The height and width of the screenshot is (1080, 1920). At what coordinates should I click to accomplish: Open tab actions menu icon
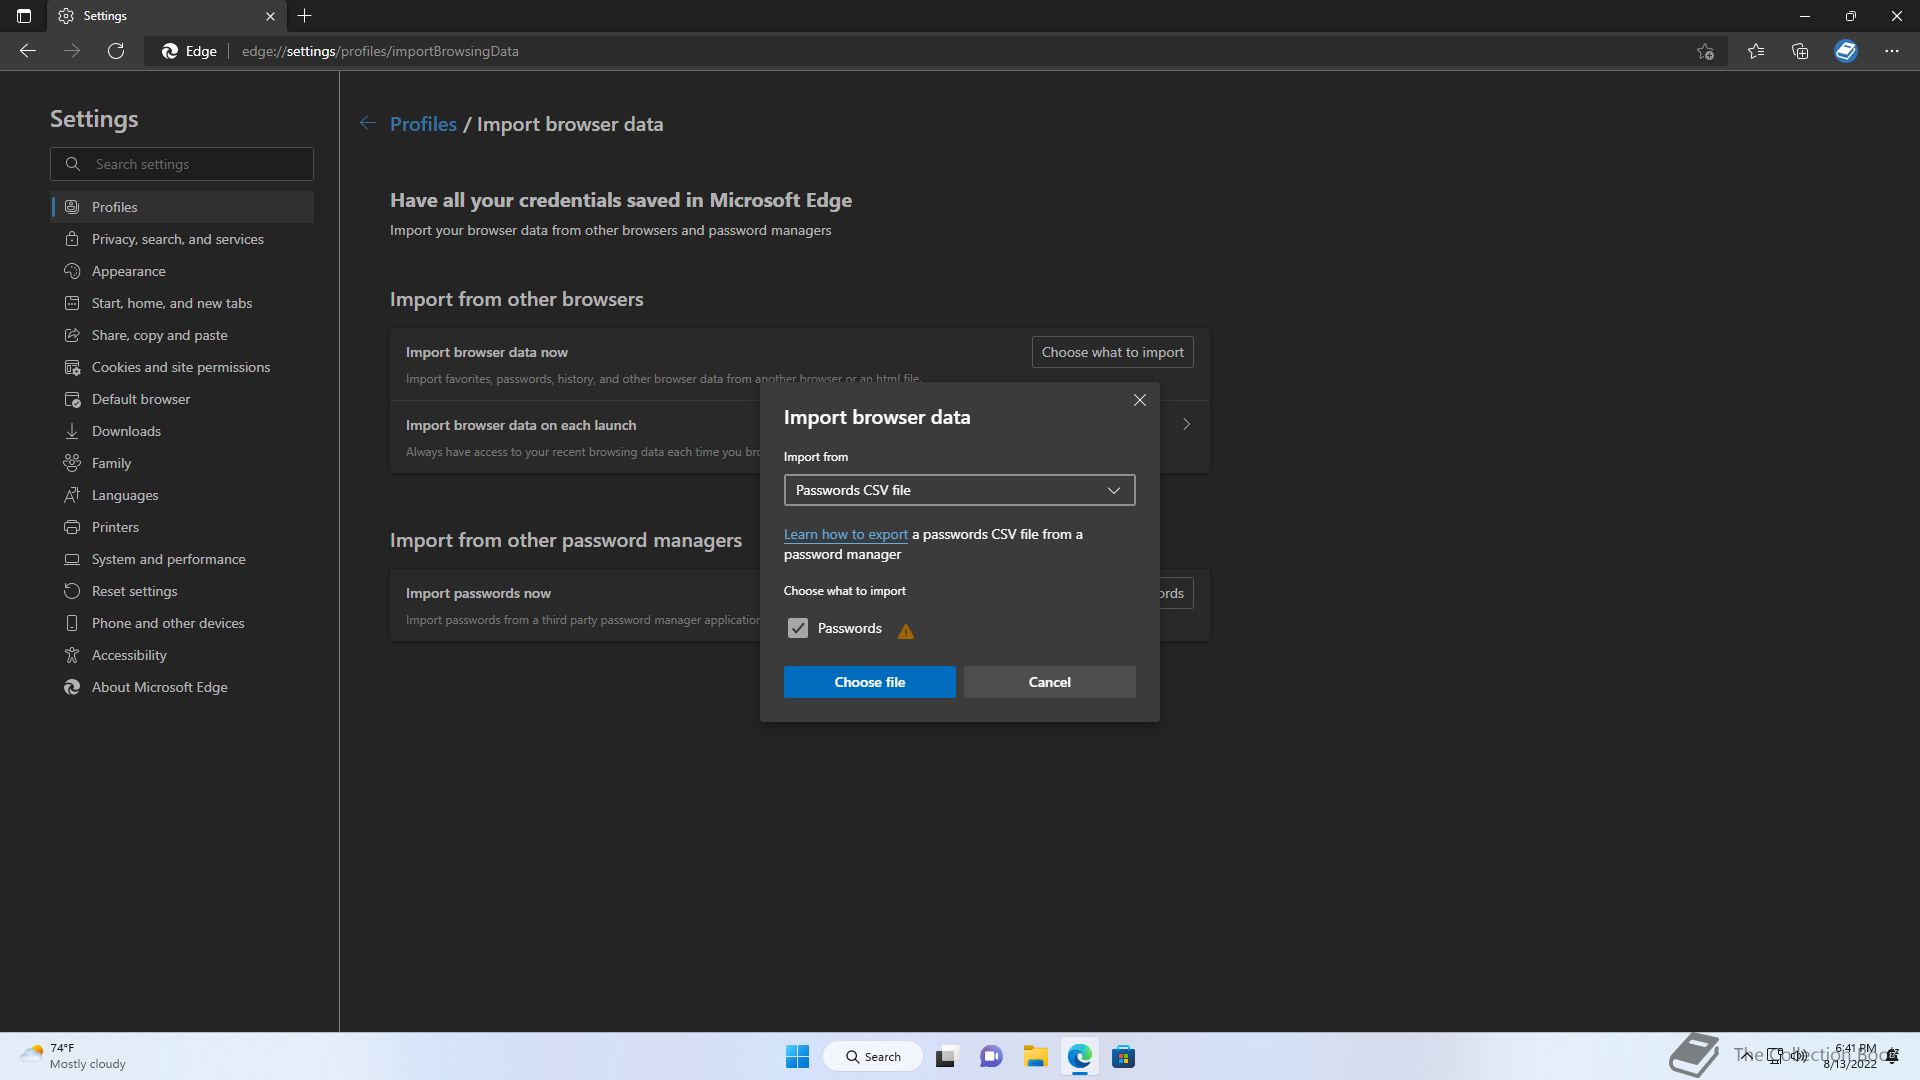(24, 16)
